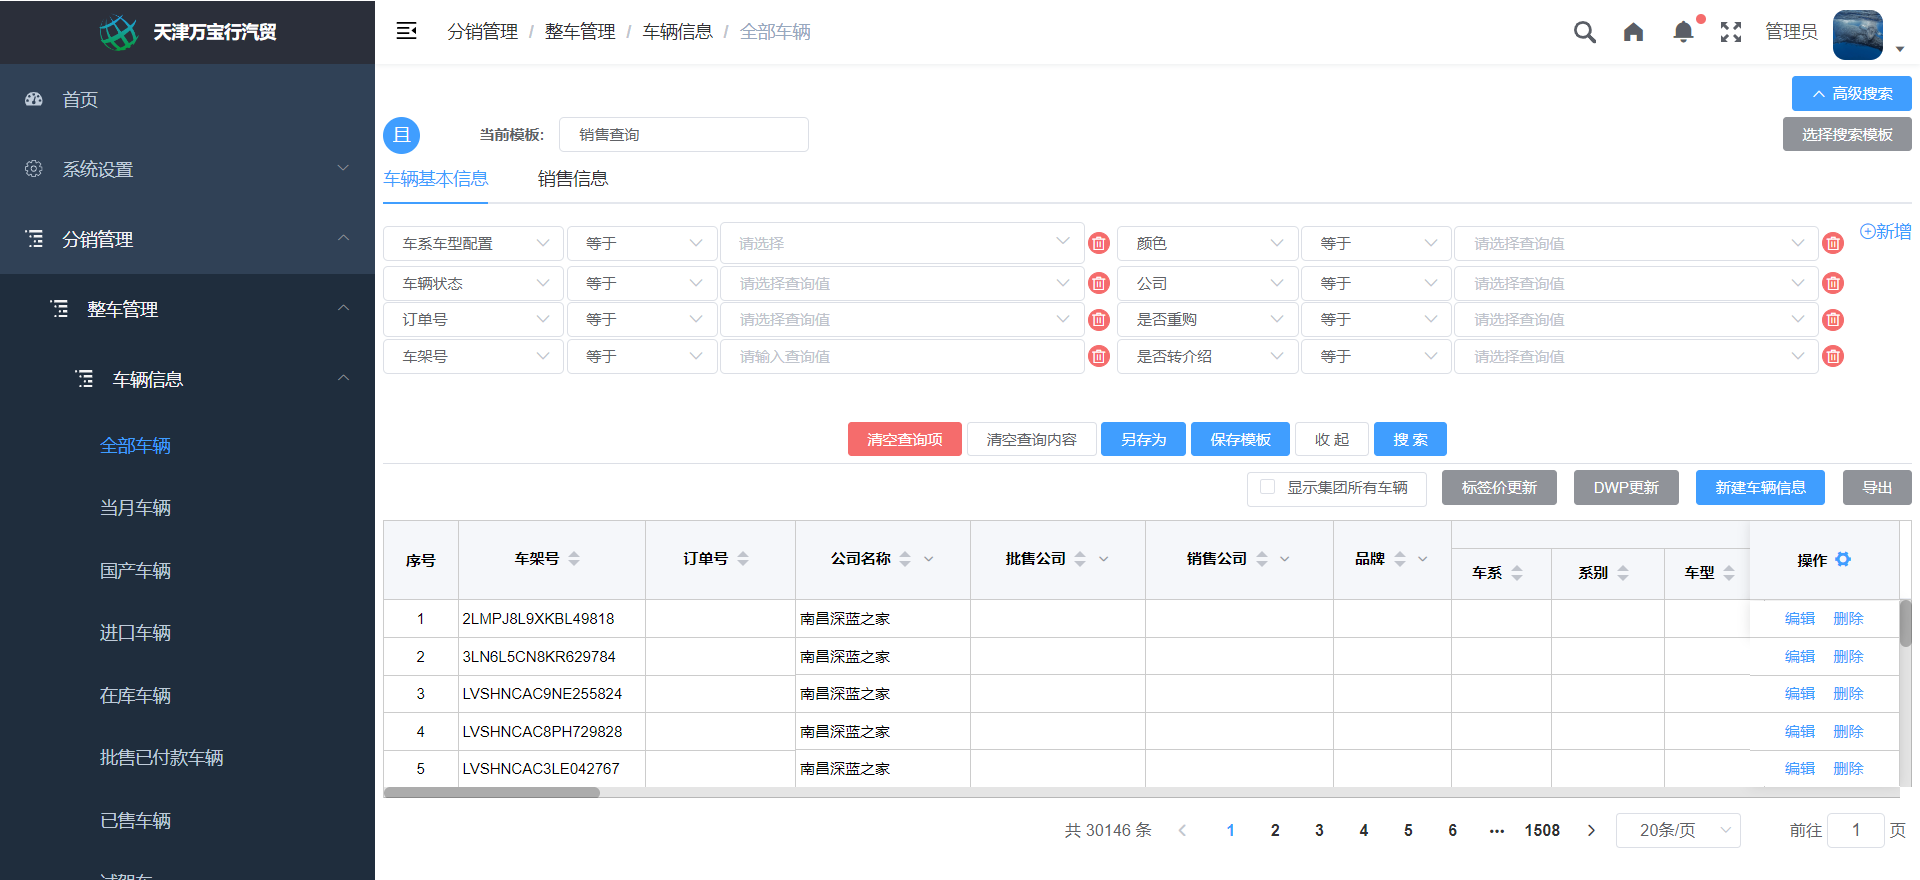Delete the 订单号 query row

1099,320
